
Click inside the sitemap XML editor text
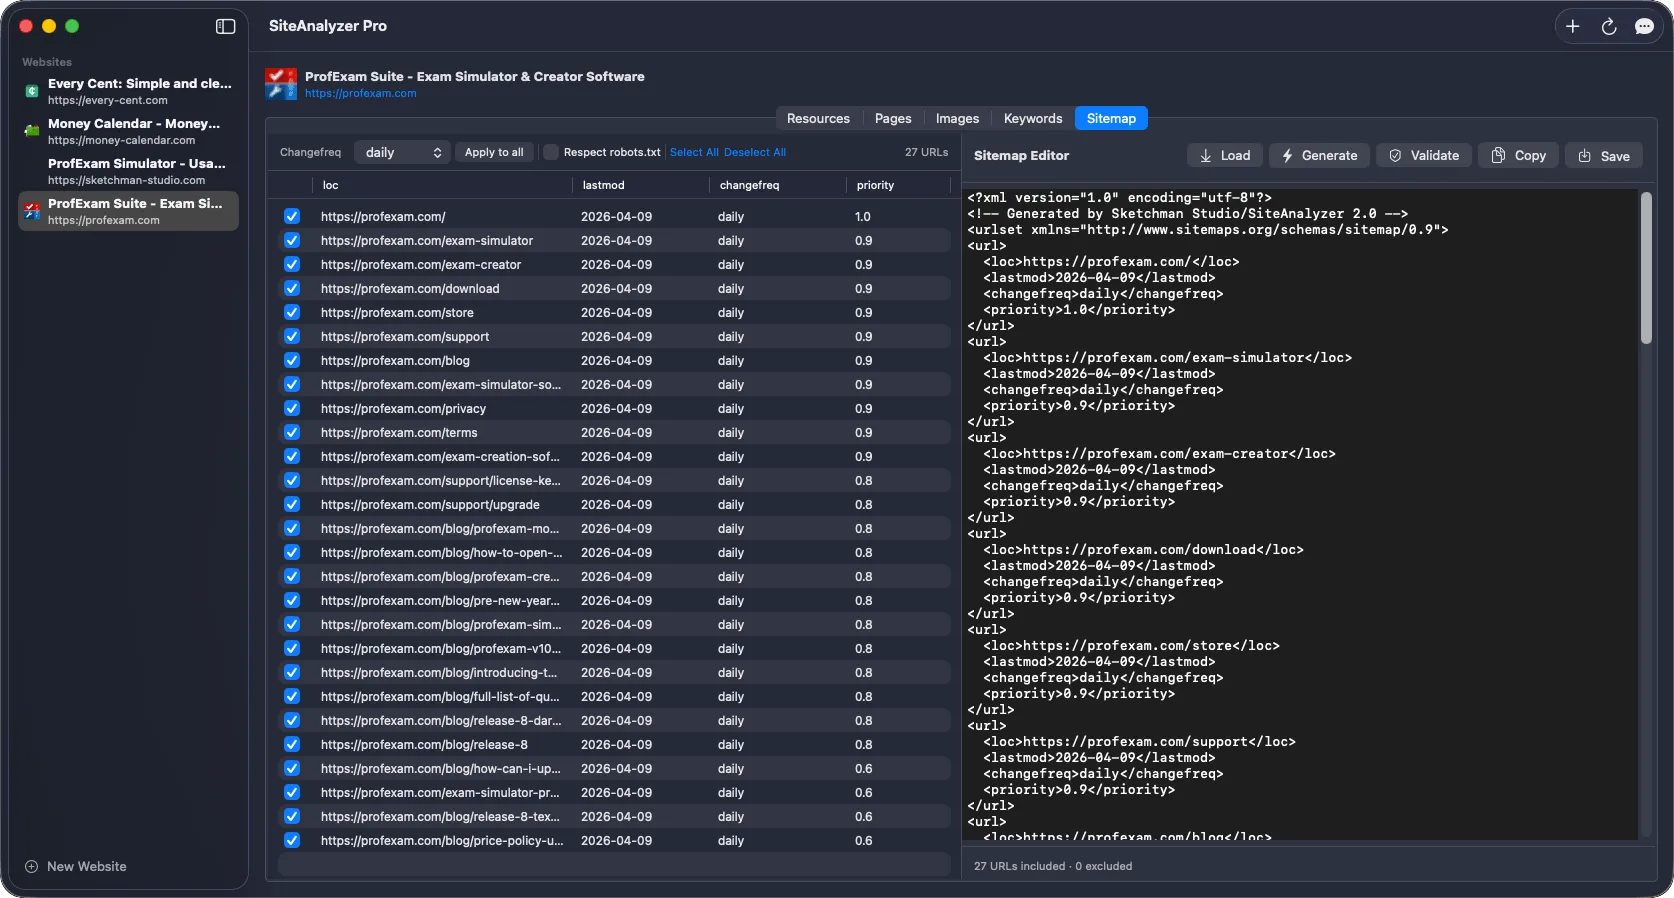point(1300,515)
